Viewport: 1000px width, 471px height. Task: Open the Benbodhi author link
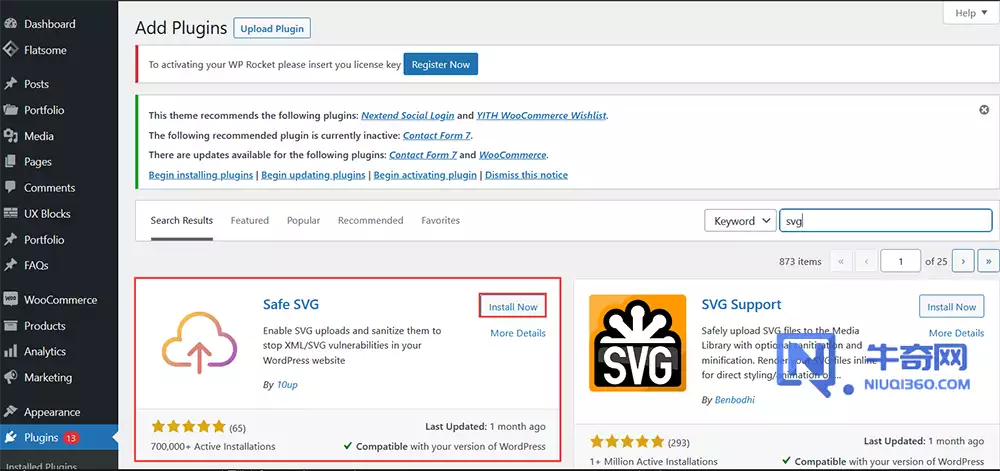tap(734, 400)
